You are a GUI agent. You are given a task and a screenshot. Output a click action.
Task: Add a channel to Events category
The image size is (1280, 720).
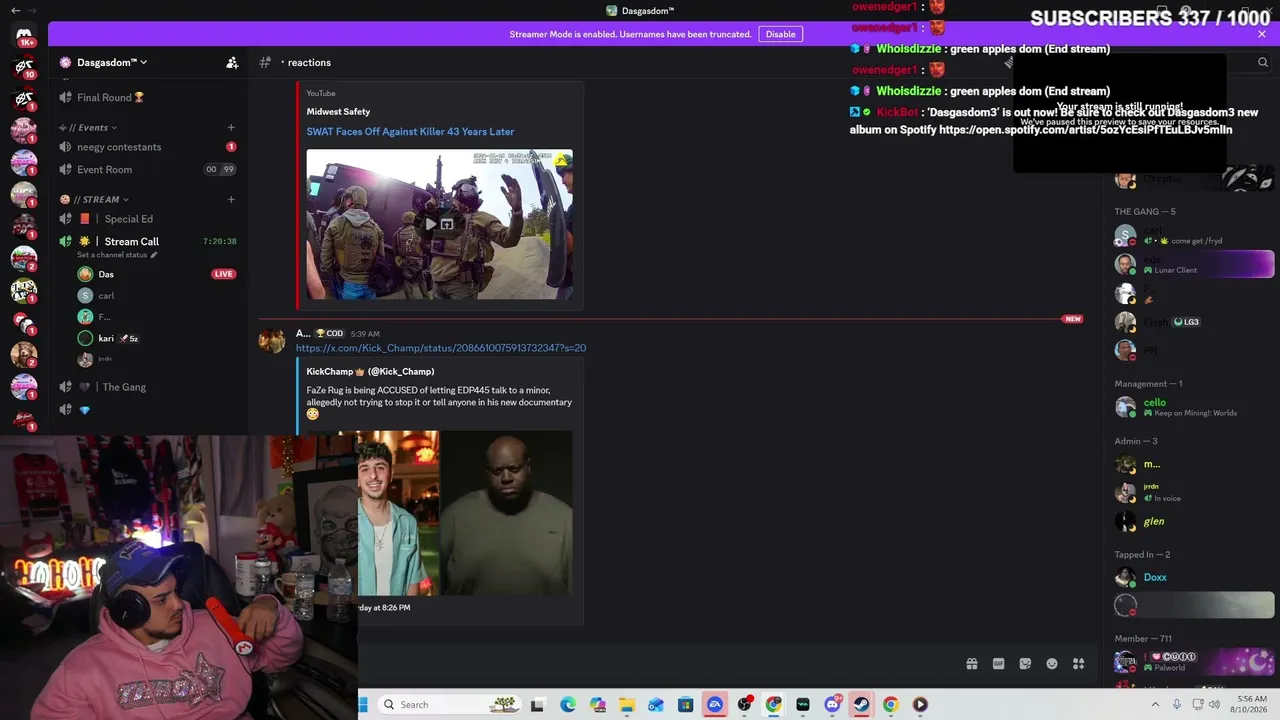[231, 127]
